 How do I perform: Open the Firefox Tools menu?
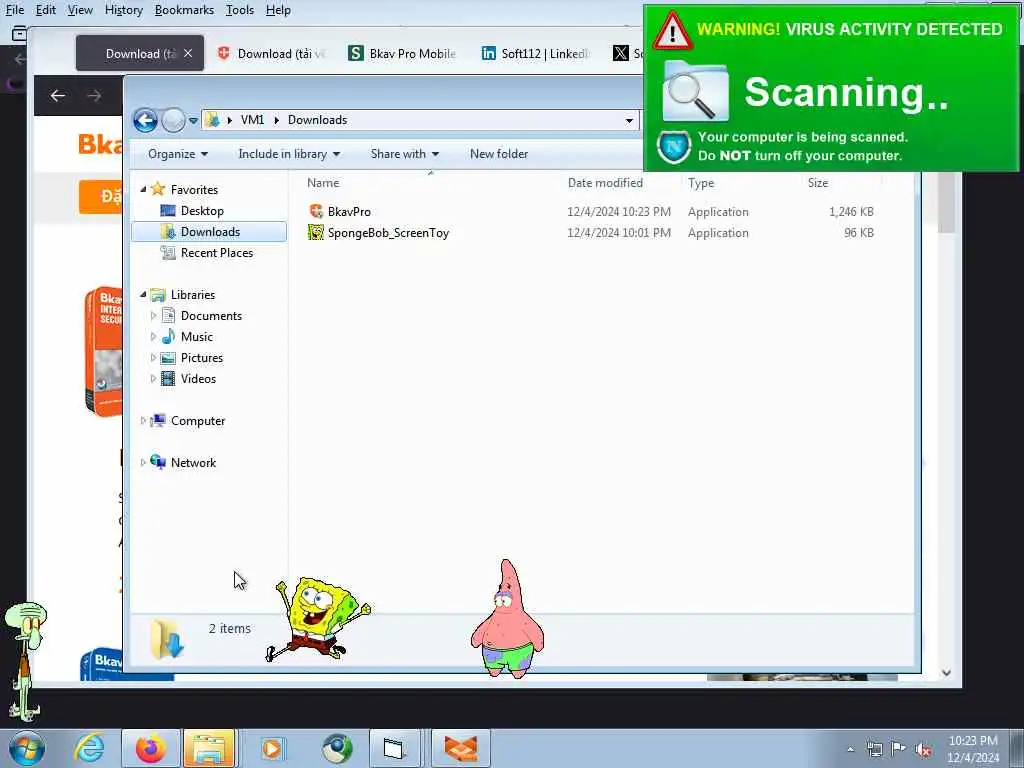pos(240,10)
